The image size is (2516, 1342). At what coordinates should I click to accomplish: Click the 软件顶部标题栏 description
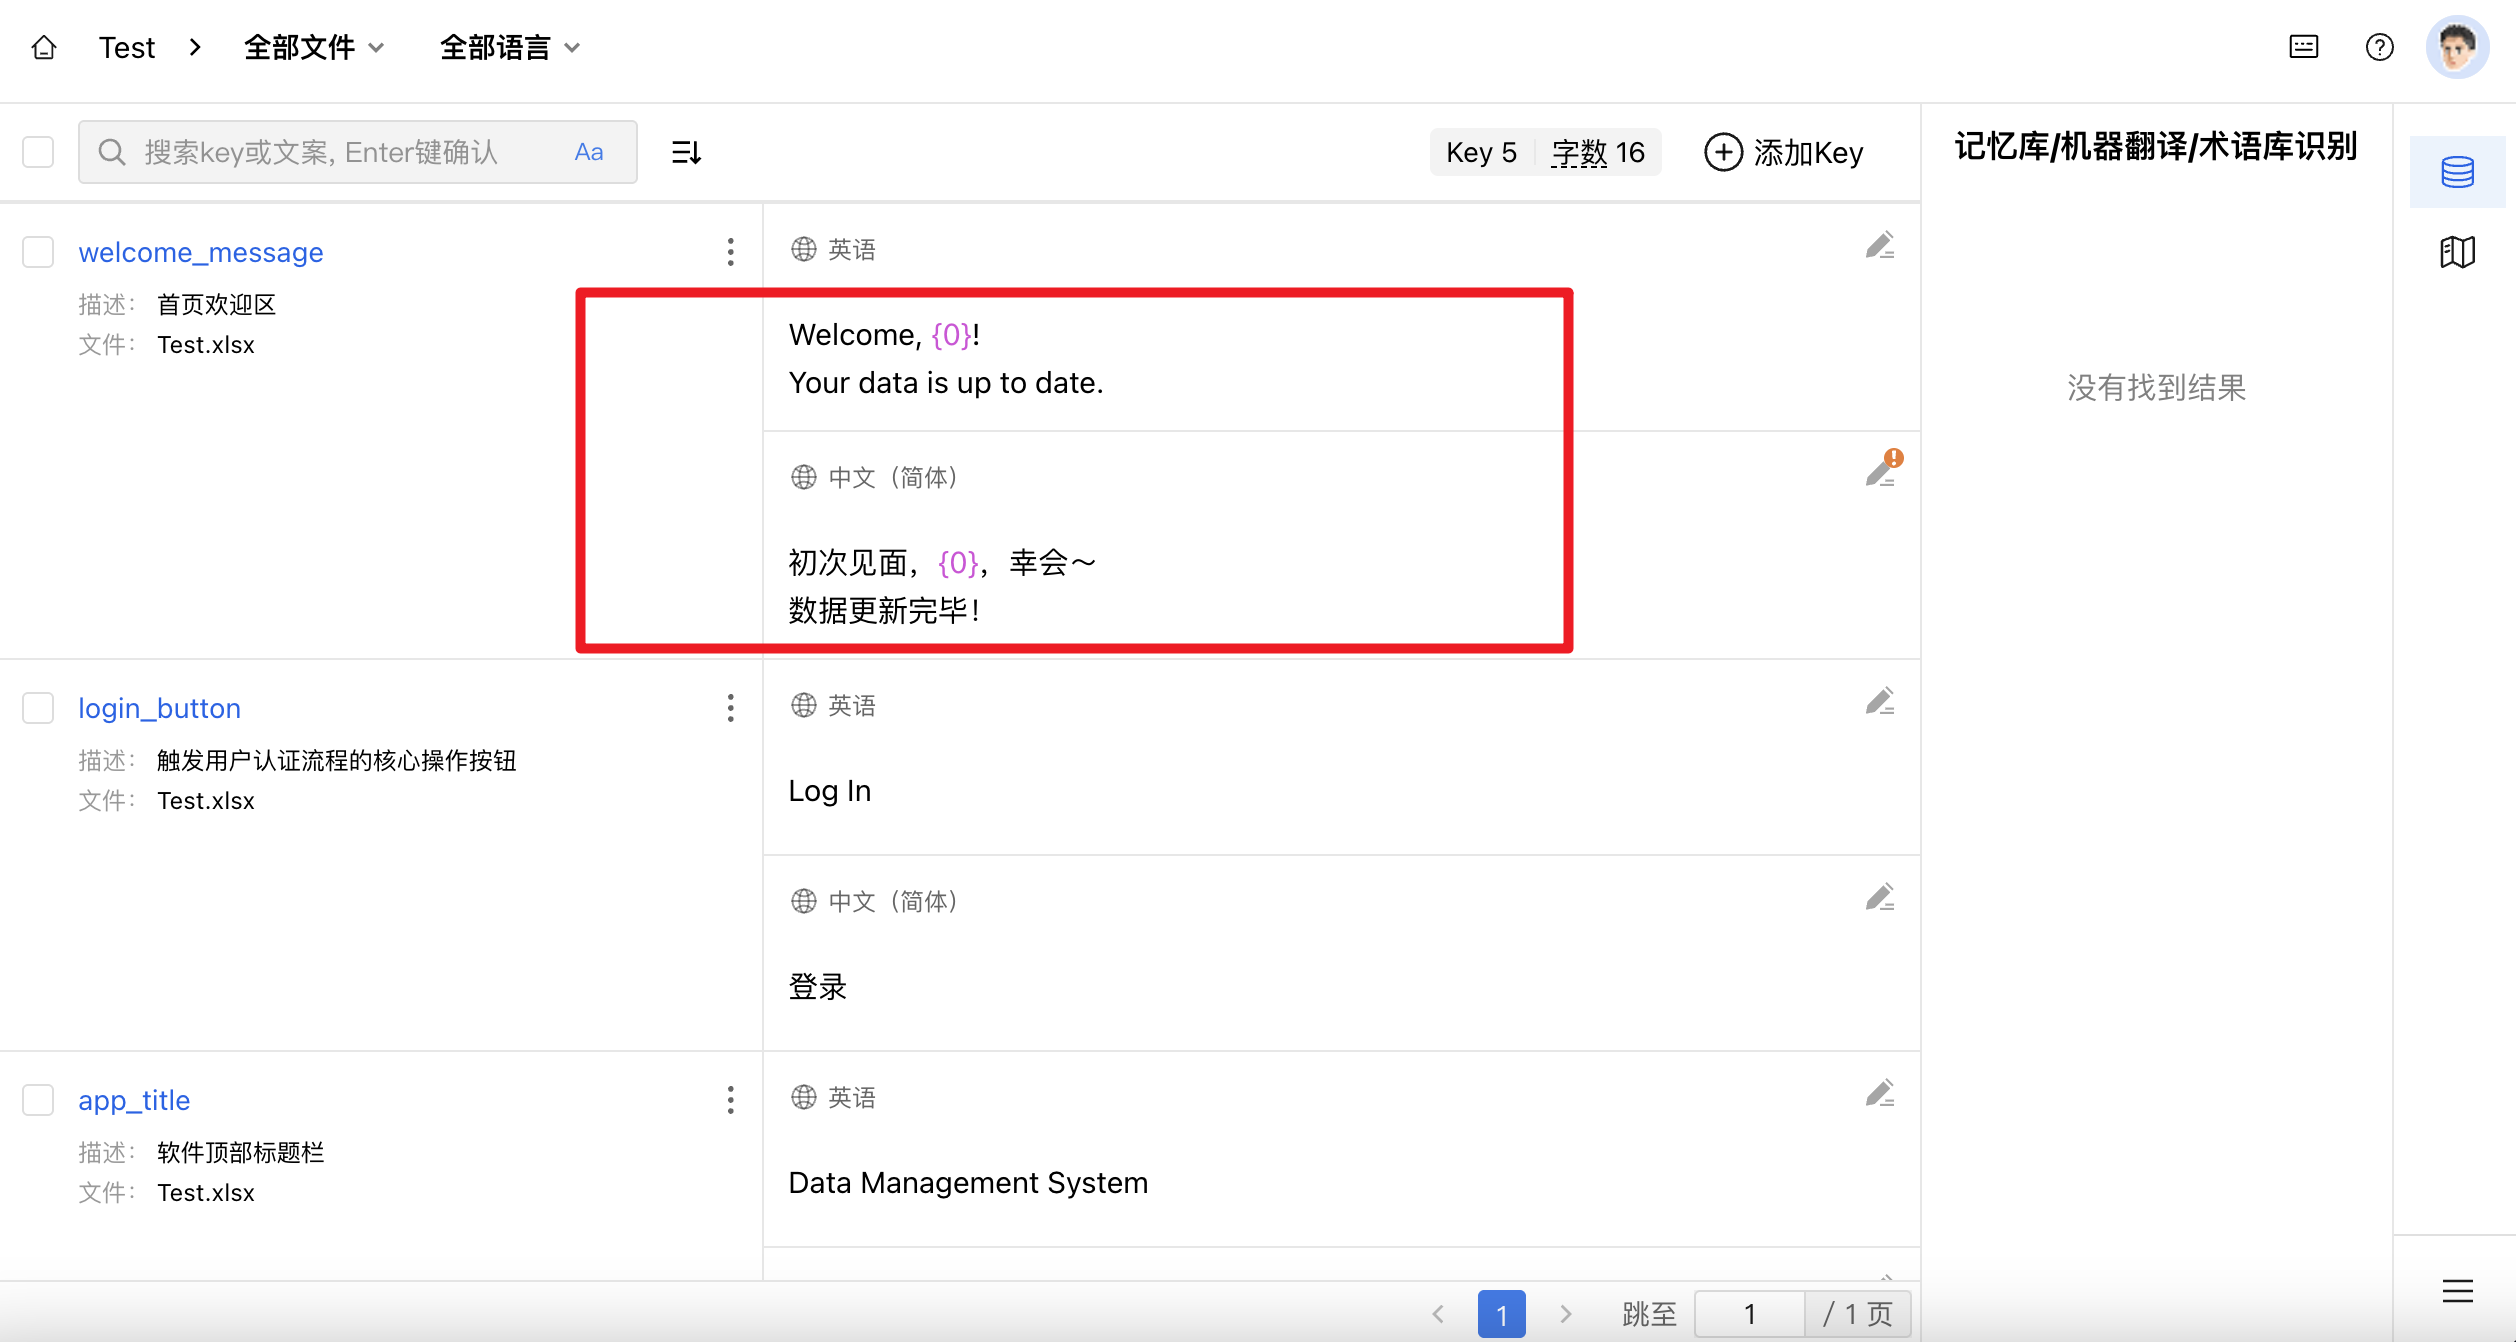pyautogui.click(x=241, y=1153)
